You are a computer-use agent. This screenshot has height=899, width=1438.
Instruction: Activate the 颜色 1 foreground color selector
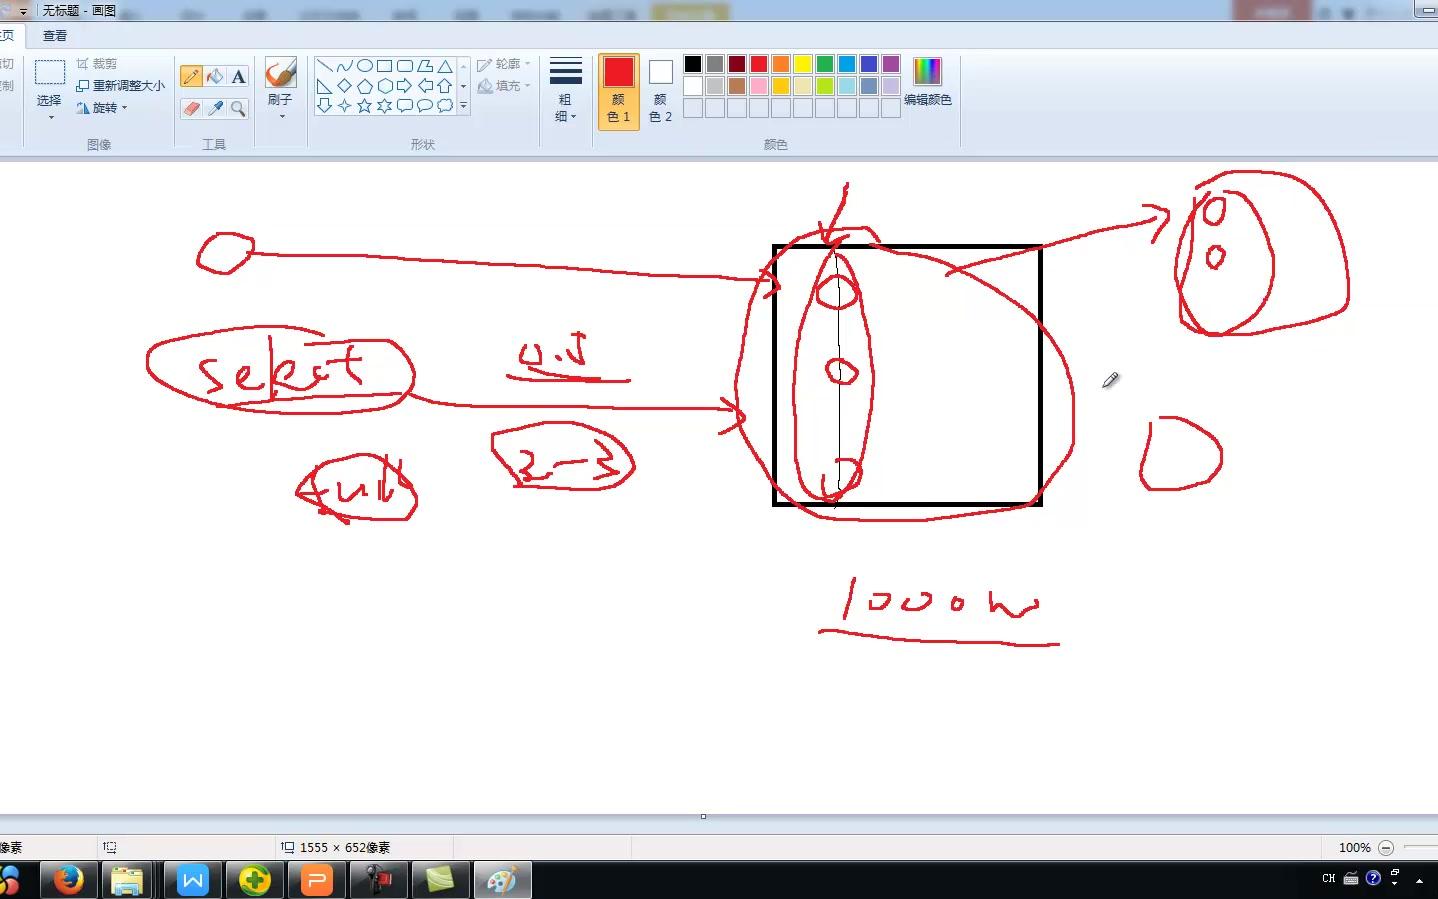pos(618,92)
